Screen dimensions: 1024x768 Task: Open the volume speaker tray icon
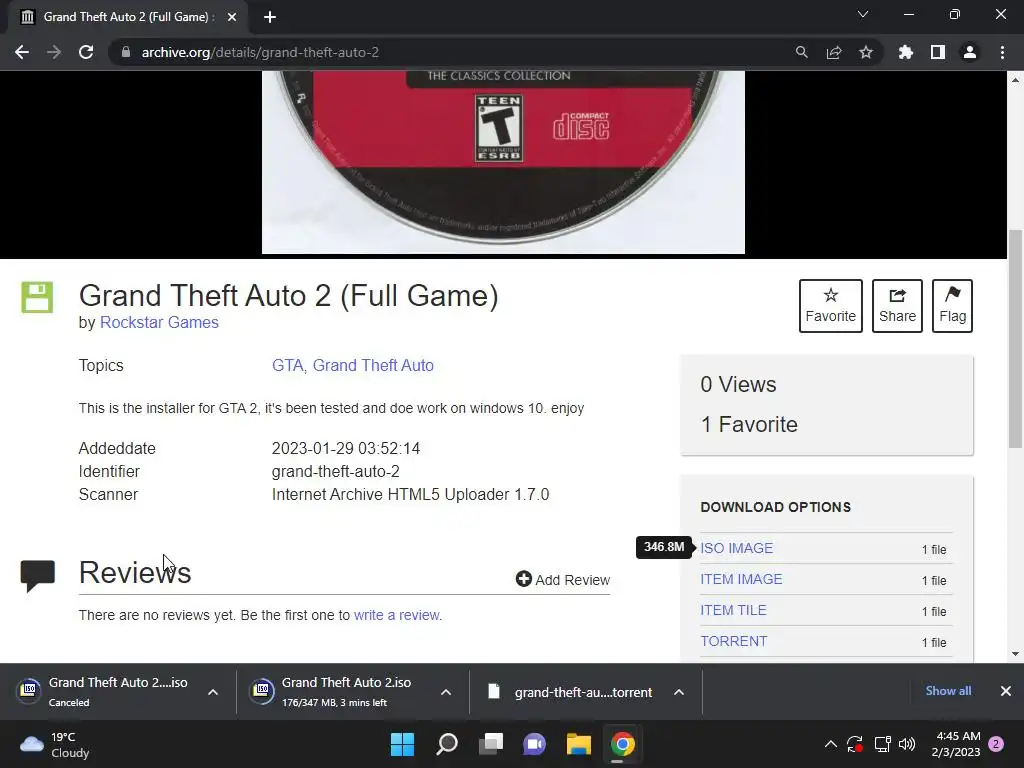pos(906,744)
